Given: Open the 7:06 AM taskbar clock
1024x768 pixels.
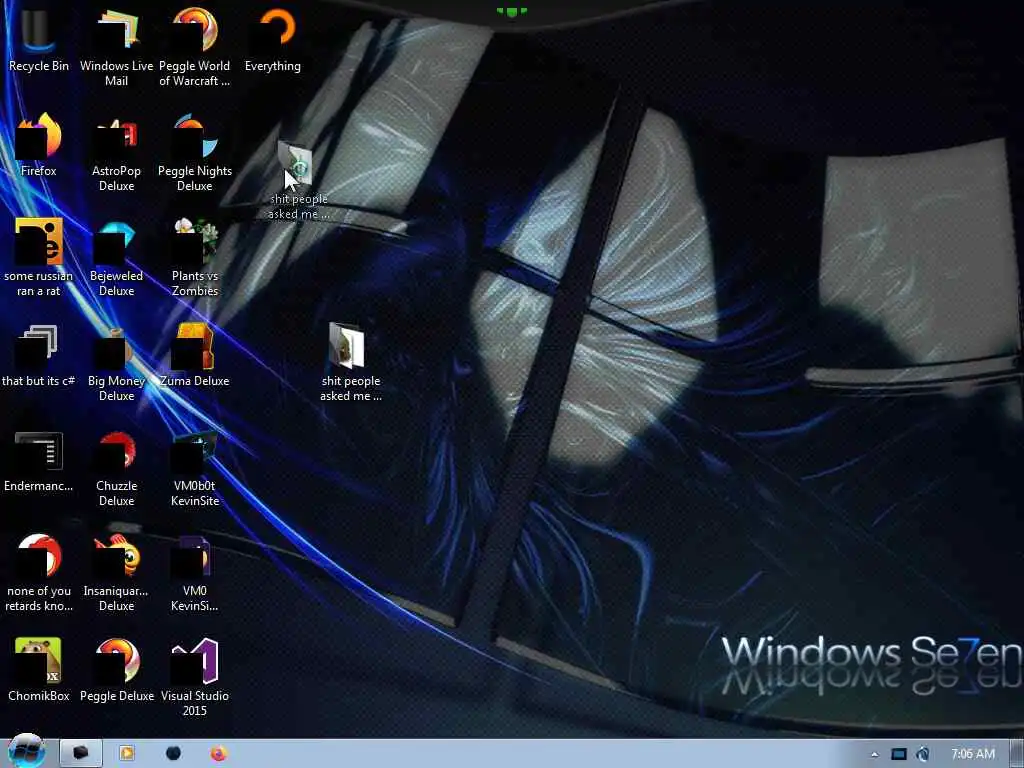Looking at the screenshot, I should tap(972, 754).
